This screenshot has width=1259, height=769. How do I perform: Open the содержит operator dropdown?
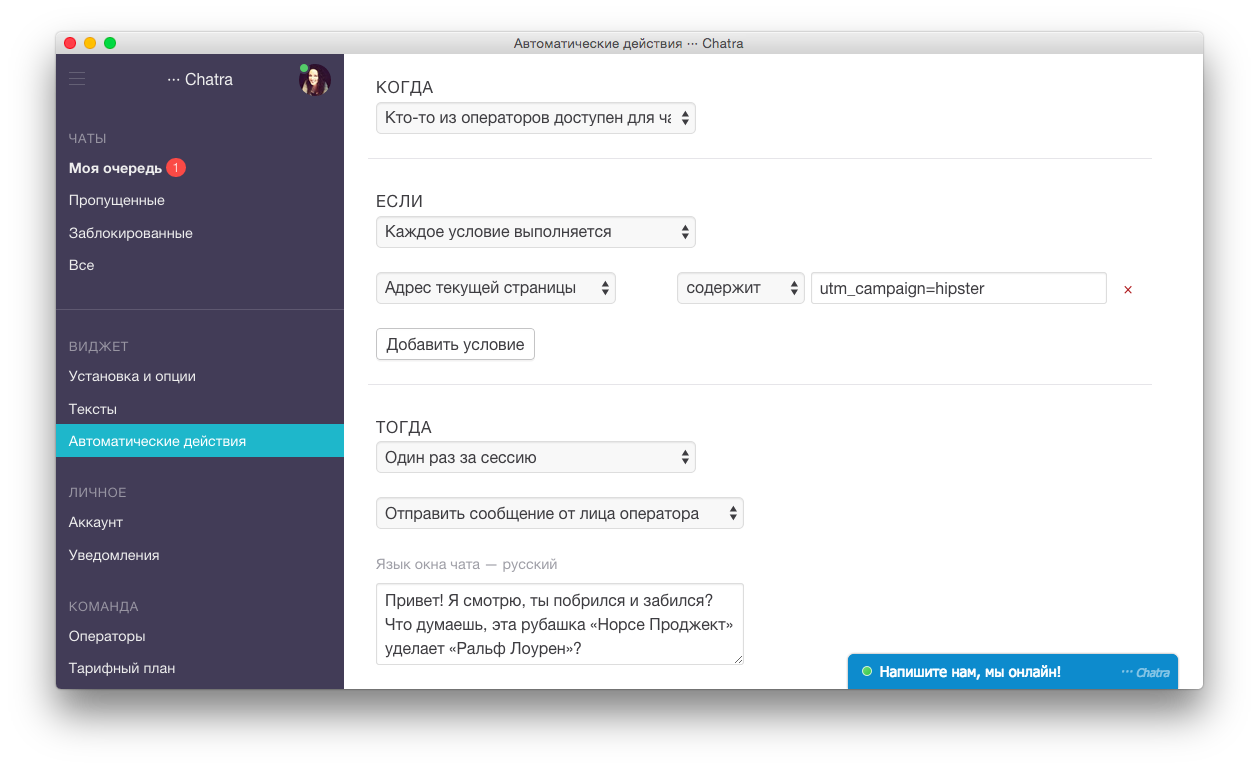pos(740,288)
